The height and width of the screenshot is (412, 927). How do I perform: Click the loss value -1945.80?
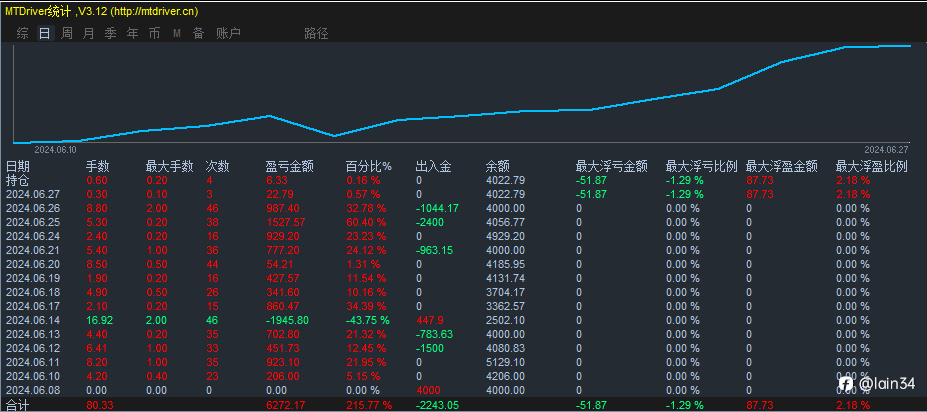pos(286,320)
